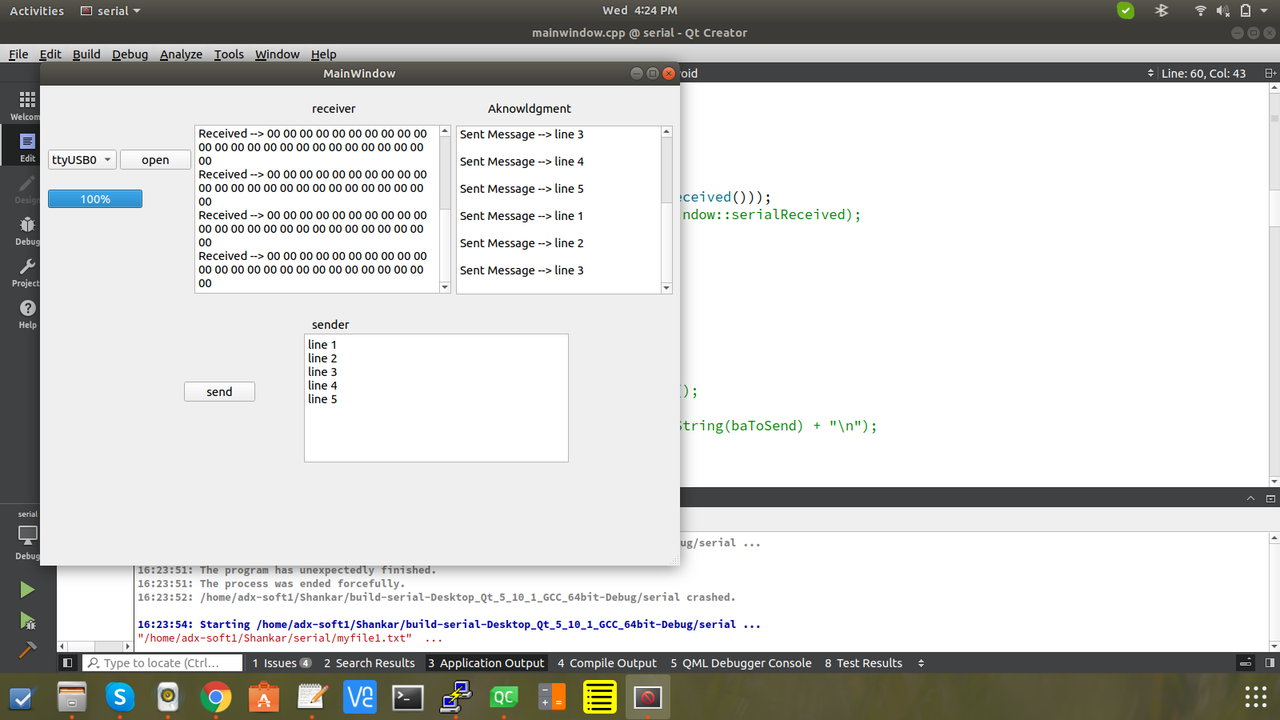Click the receiver list scrollbar handle
The image size is (1280, 720).
click(445, 174)
